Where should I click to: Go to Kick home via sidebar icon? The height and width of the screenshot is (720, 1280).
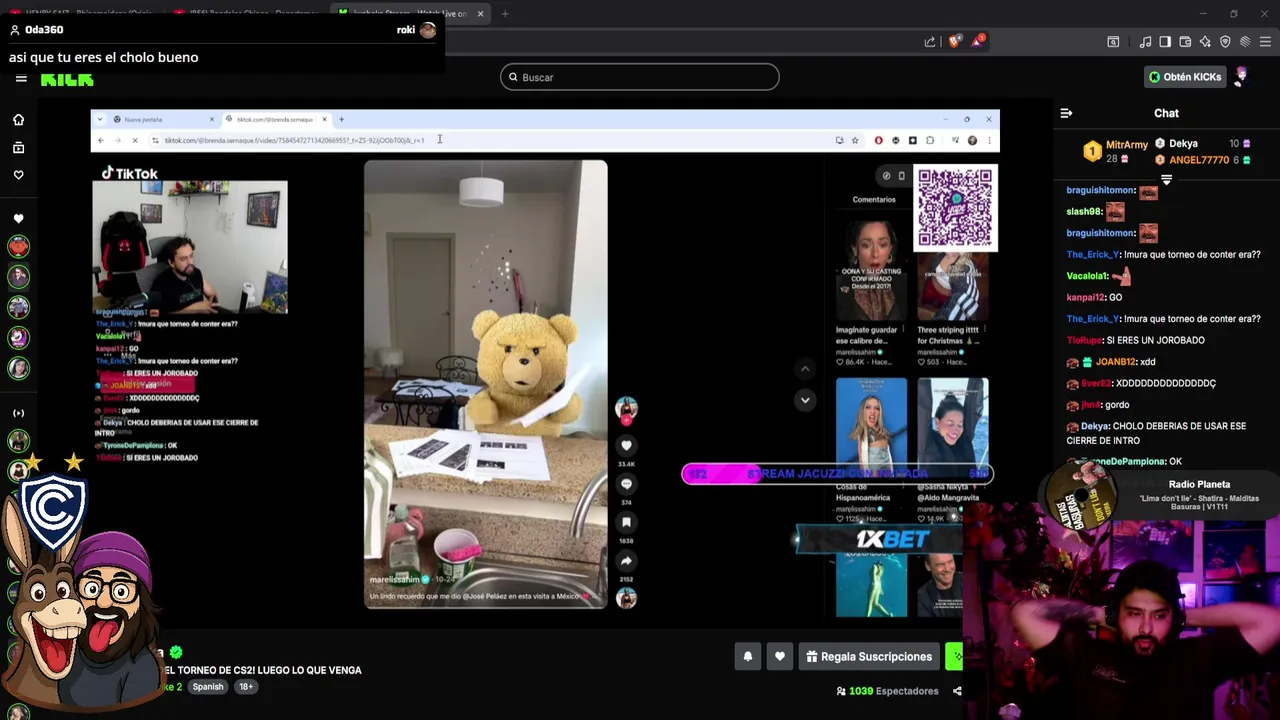(x=18, y=119)
